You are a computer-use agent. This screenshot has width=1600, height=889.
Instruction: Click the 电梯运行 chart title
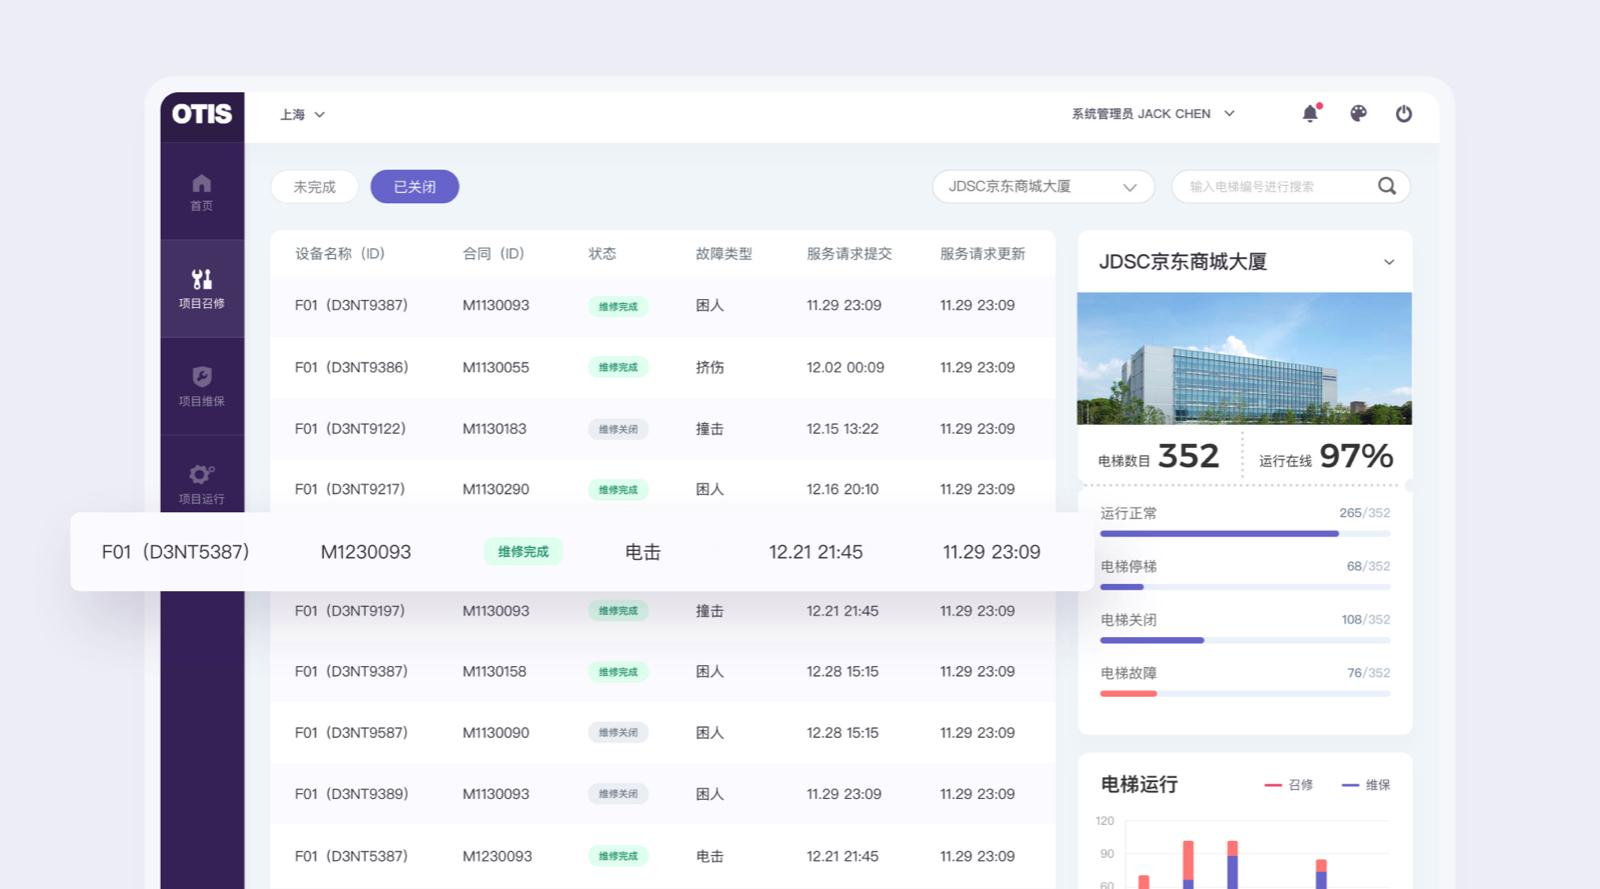[x=1139, y=785]
